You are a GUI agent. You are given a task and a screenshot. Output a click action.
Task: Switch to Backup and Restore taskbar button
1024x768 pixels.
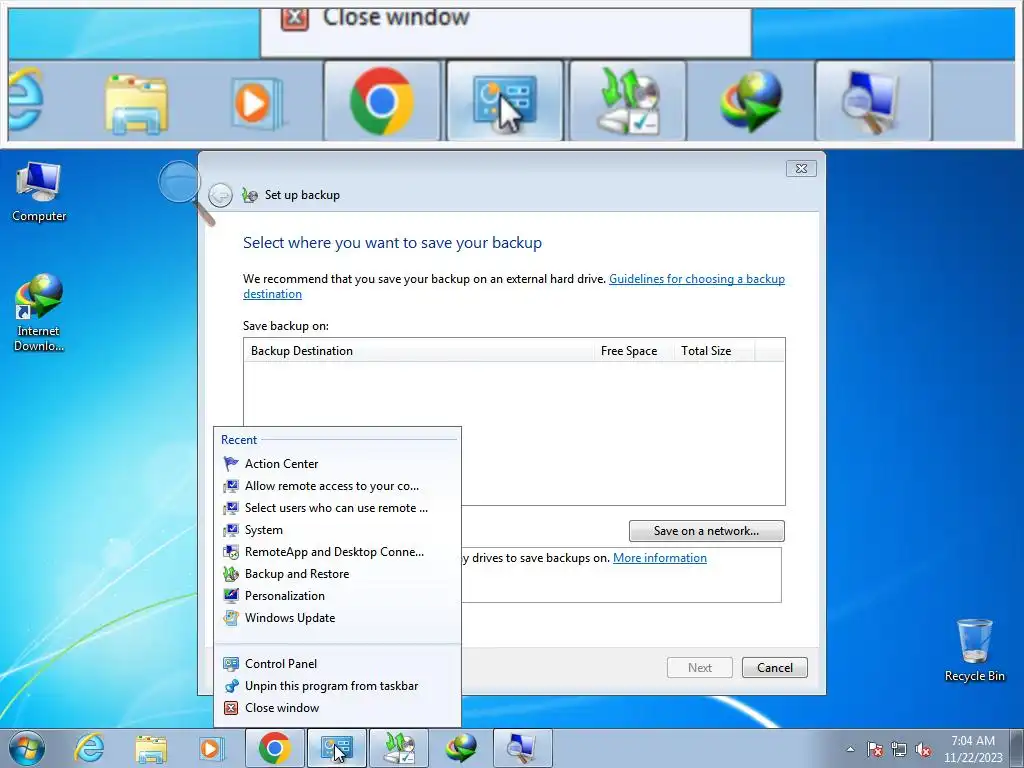[x=399, y=748]
